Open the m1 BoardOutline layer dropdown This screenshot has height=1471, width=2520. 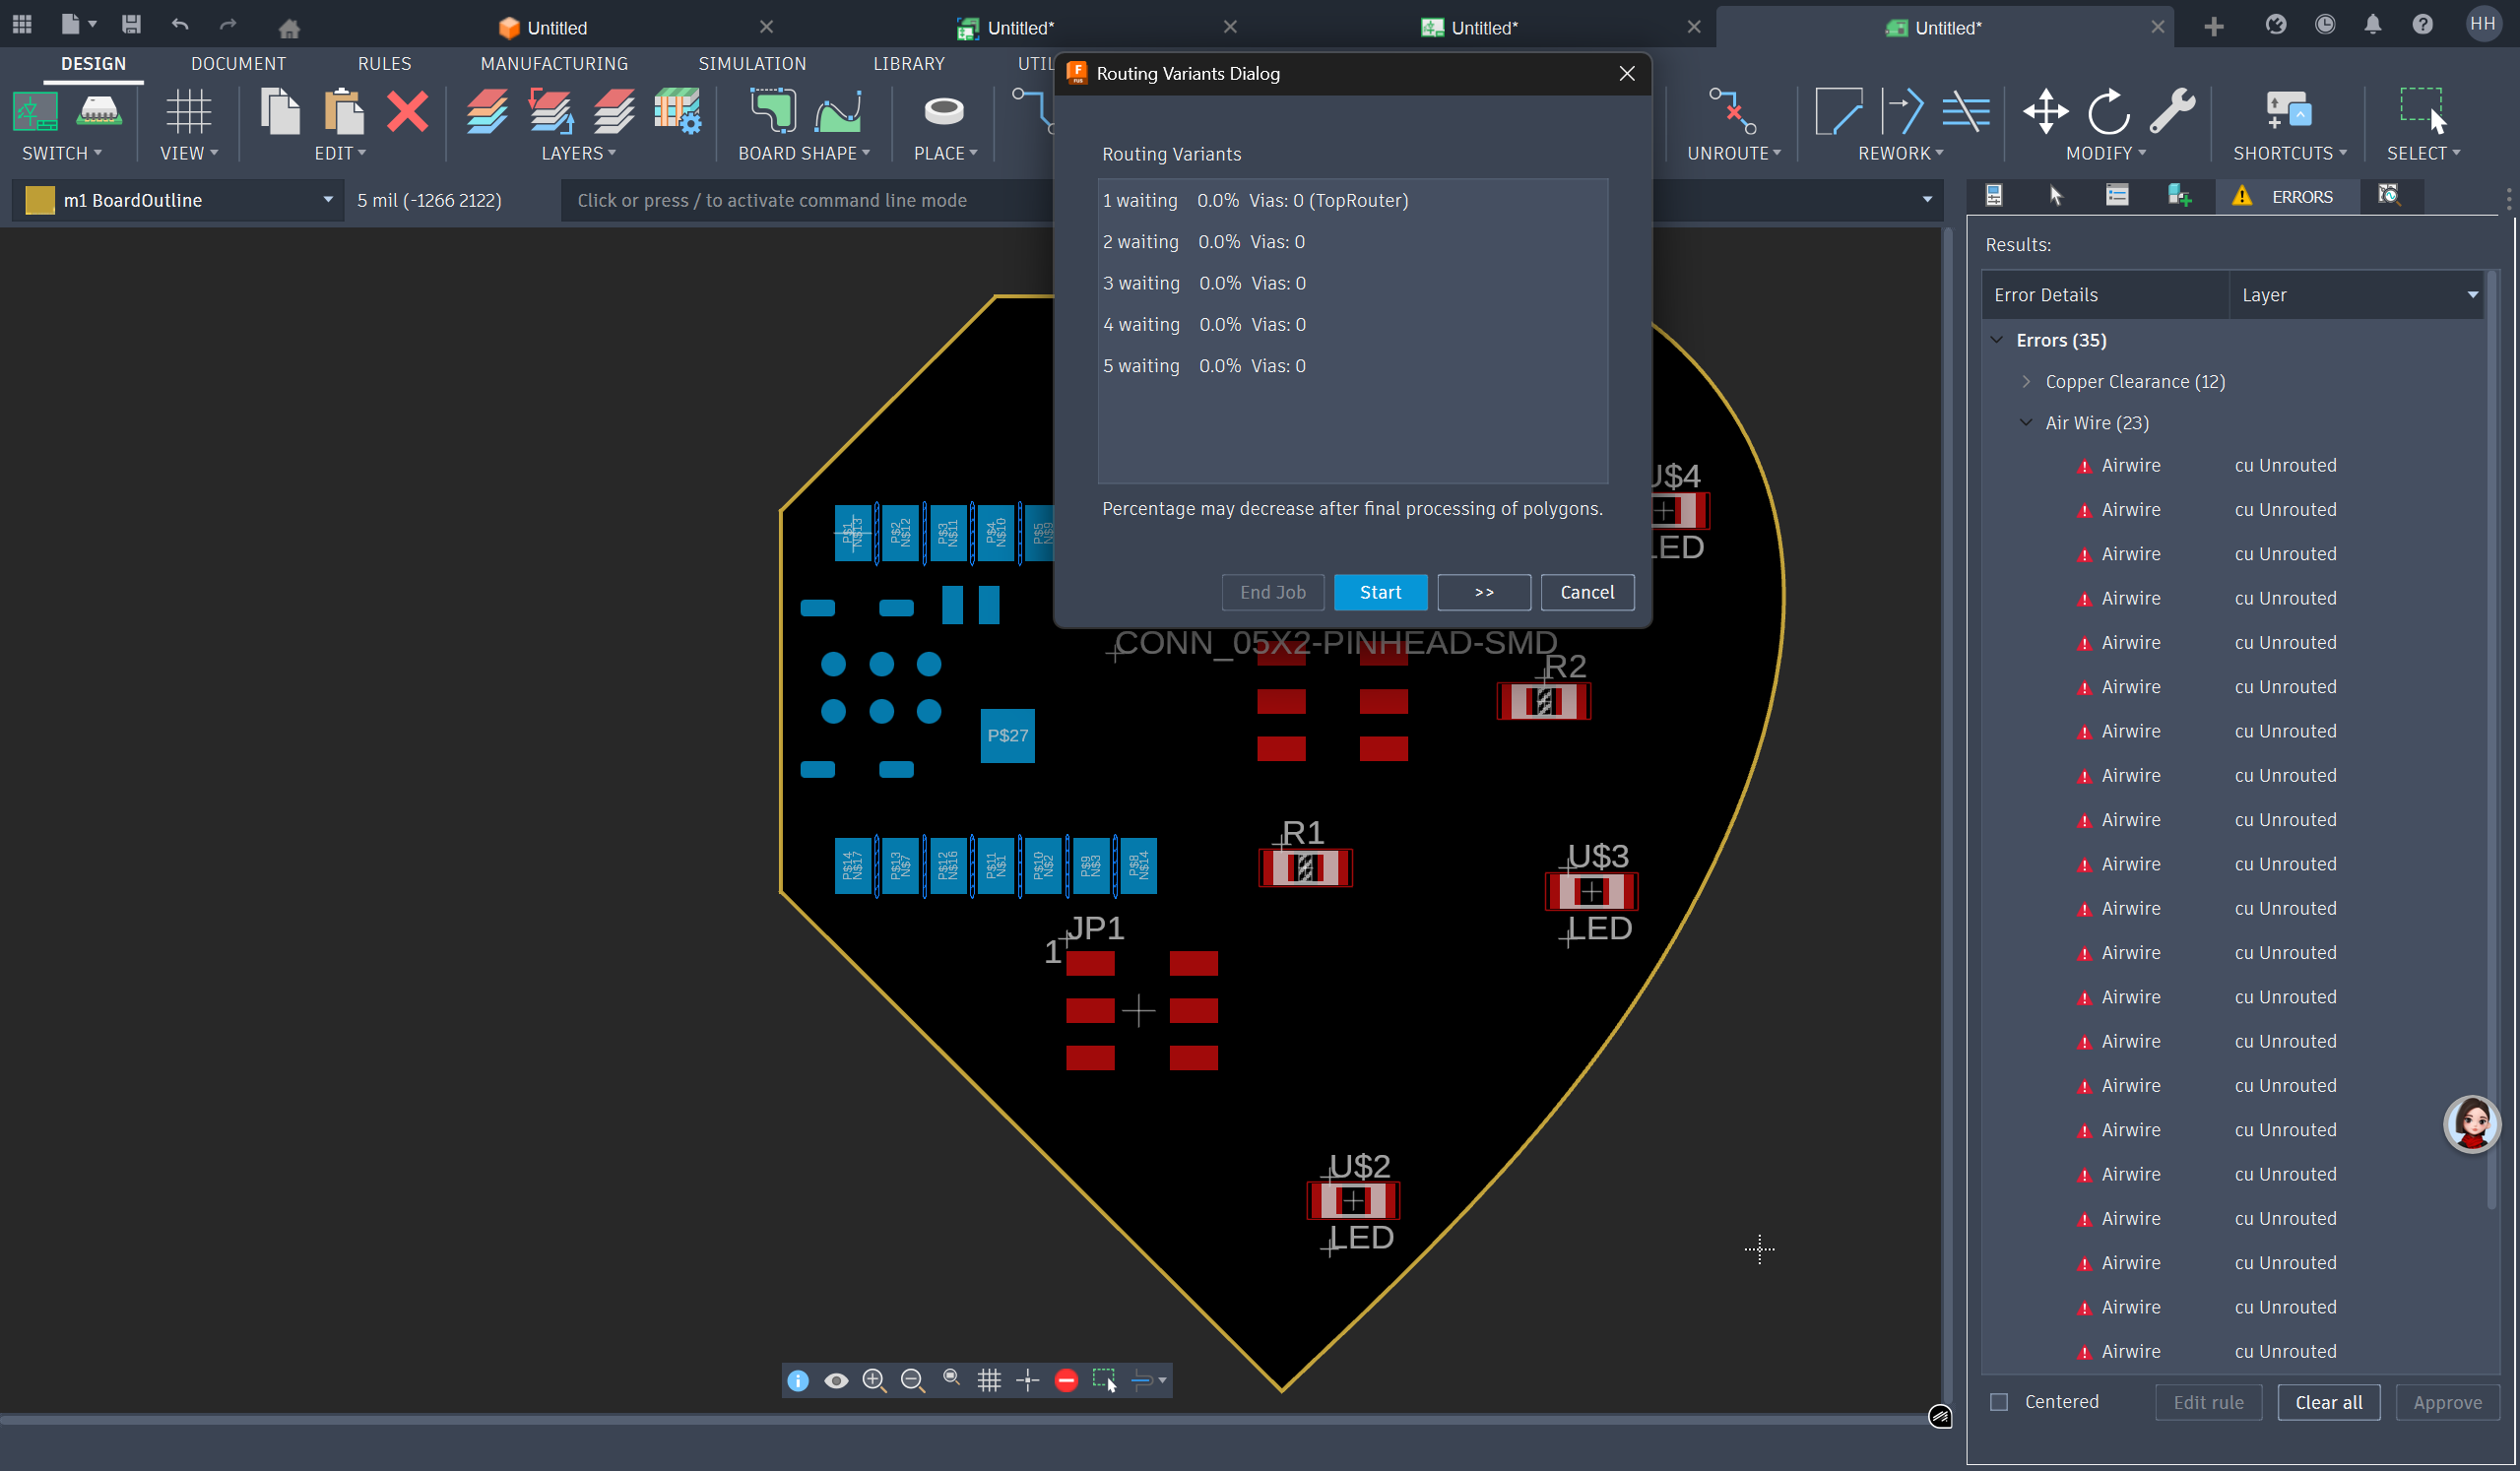[328, 200]
